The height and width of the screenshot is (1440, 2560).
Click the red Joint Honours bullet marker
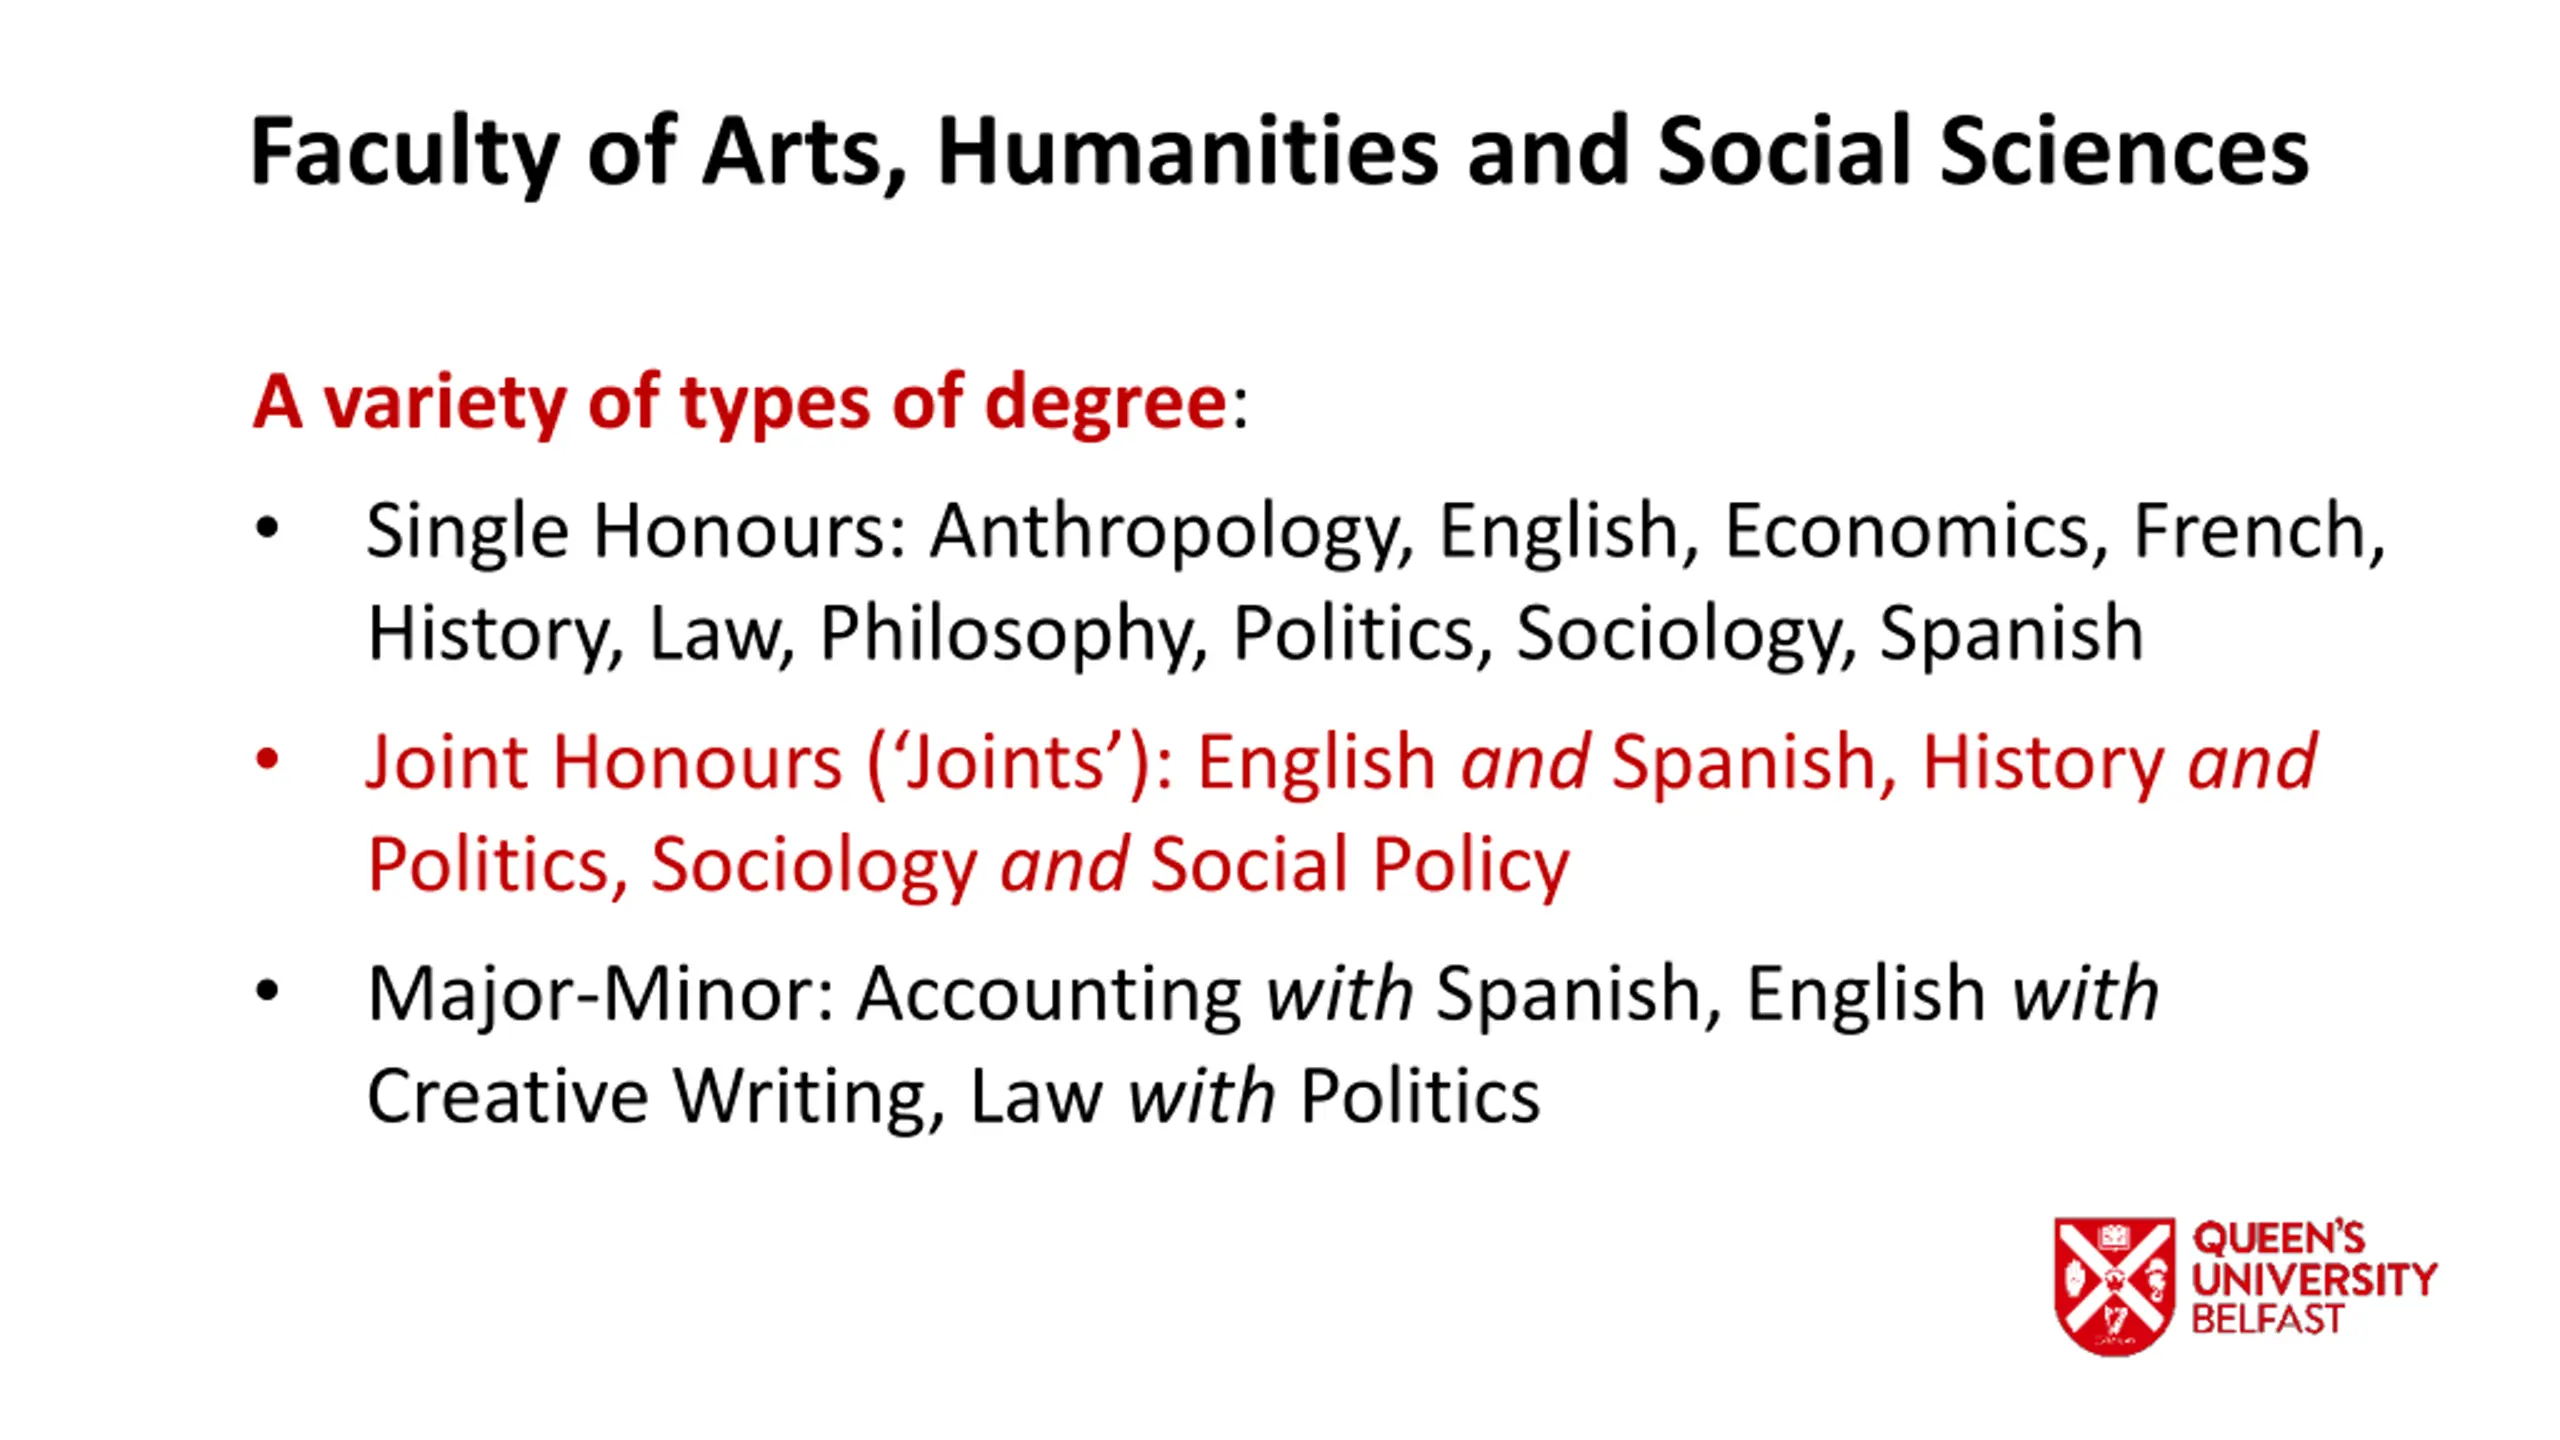(267, 760)
